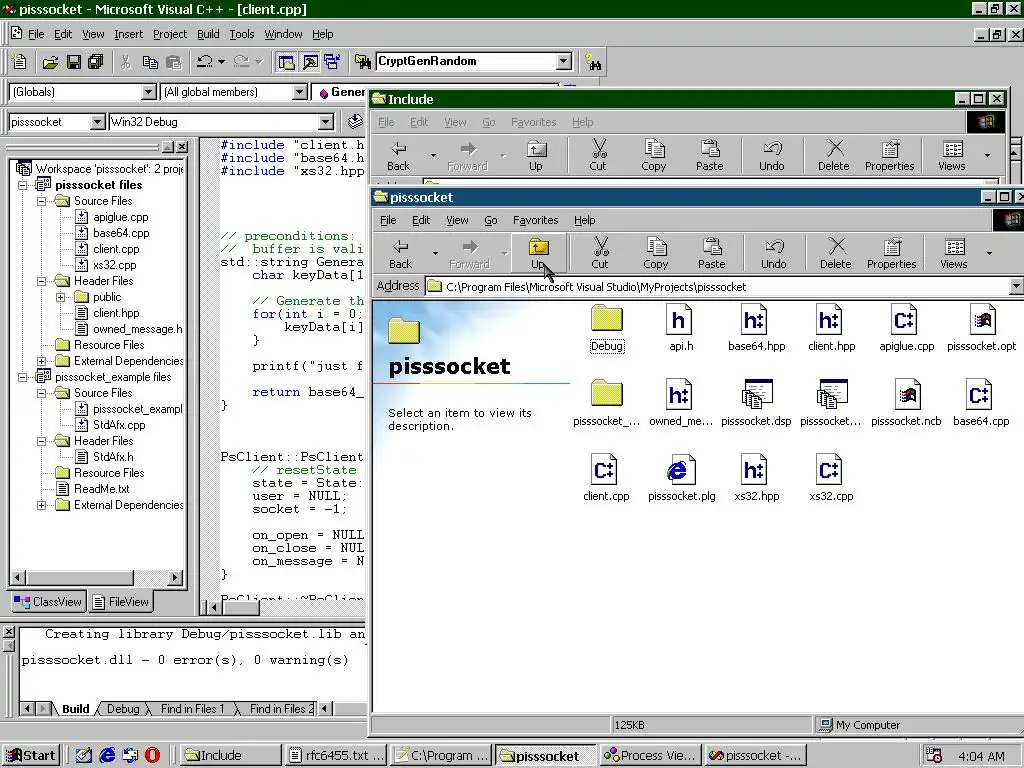Open the Build menu
The height and width of the screenshot is (768, 1024).
[208, 34]
